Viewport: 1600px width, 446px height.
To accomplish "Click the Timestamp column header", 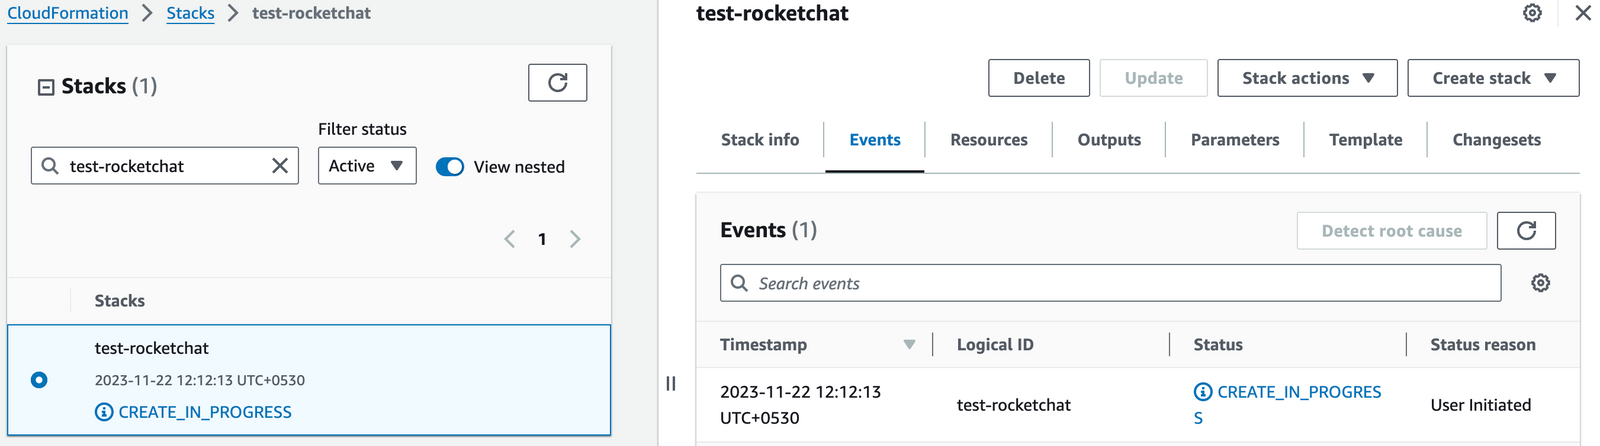I will coord(763,345).
